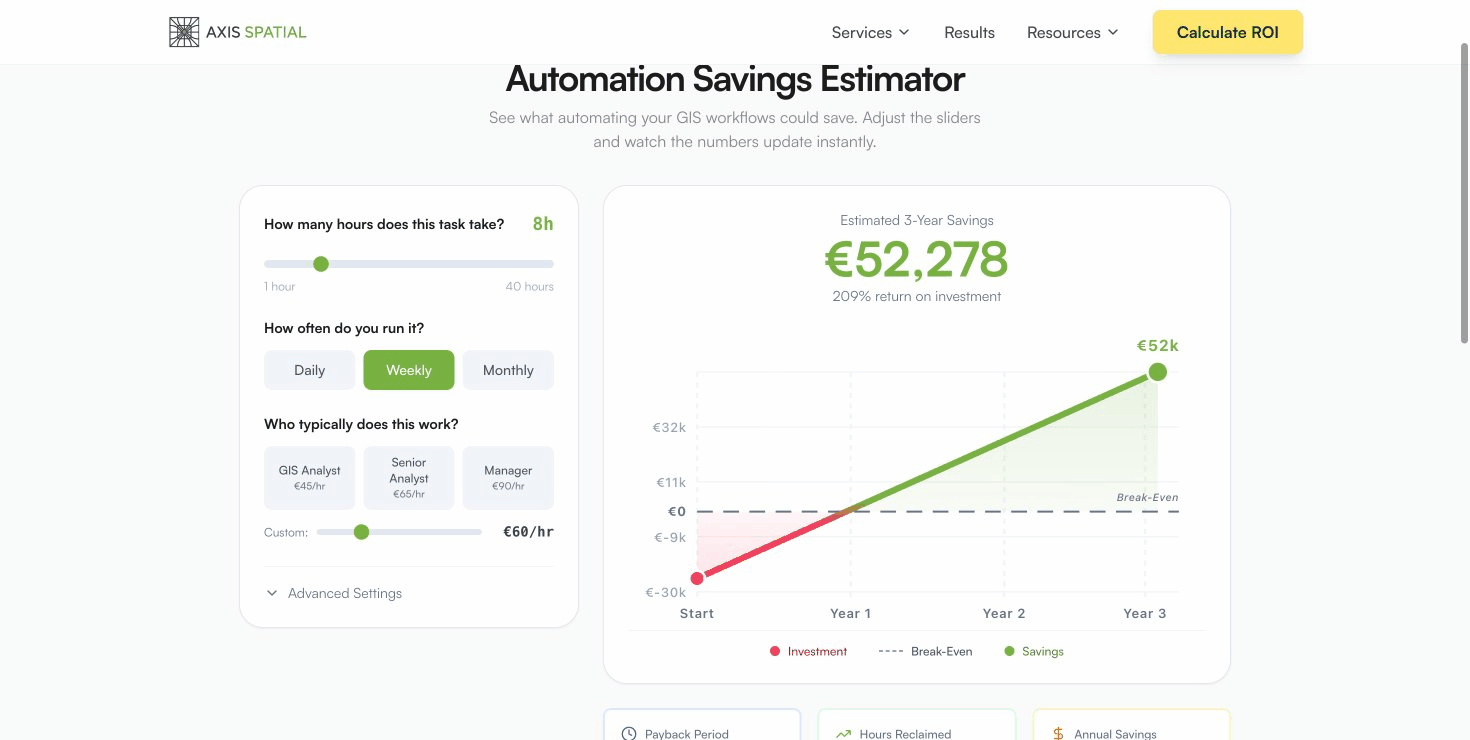Image resolution: width=1470 pixels, height=740 pixels.
Task: Click the red Investment legend dot
Action: point(775,651)
